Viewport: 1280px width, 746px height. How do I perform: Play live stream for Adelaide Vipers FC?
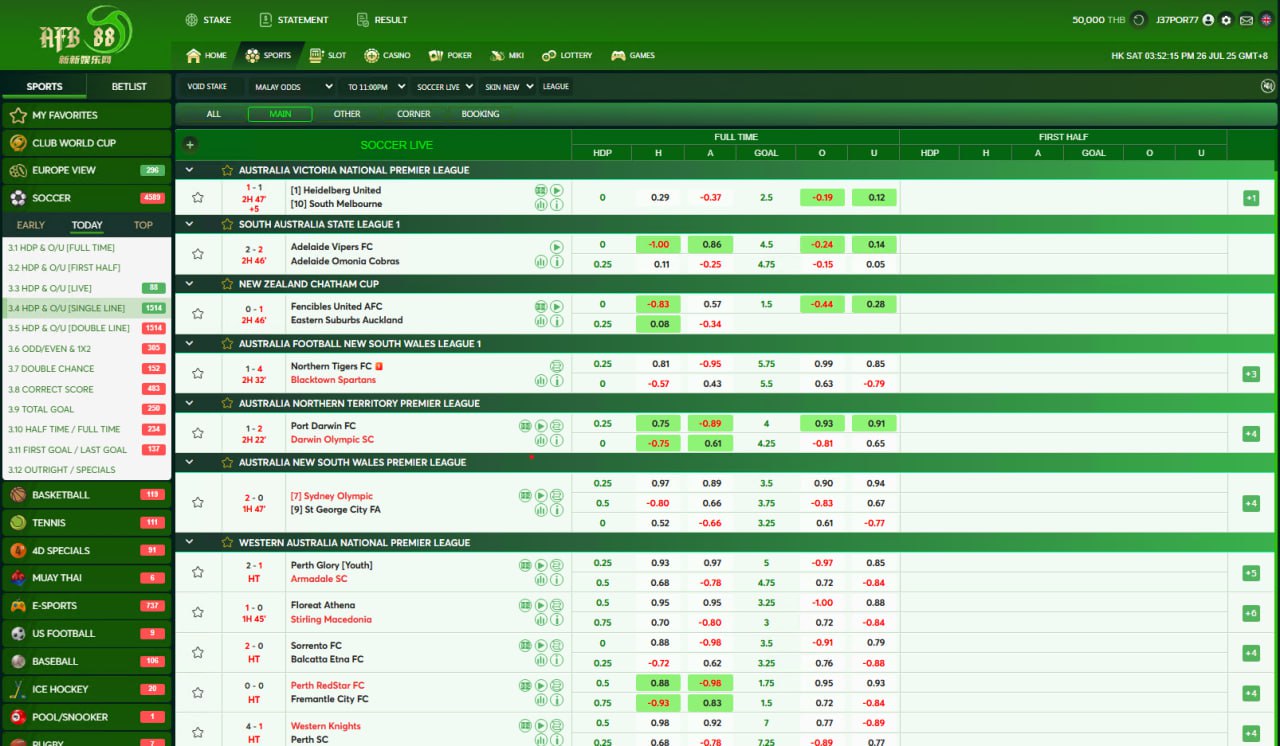(557, 247)
